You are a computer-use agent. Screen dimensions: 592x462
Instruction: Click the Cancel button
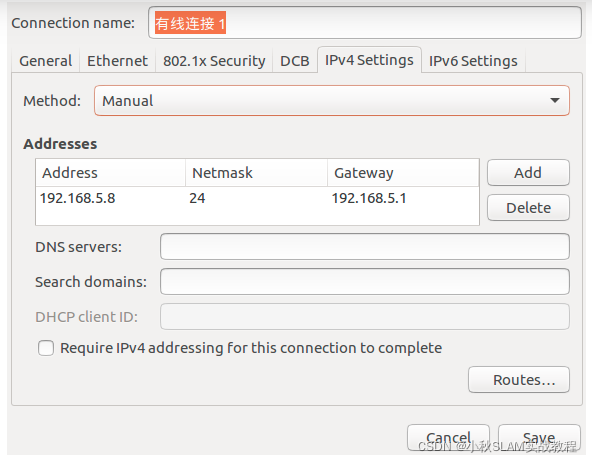448,437
